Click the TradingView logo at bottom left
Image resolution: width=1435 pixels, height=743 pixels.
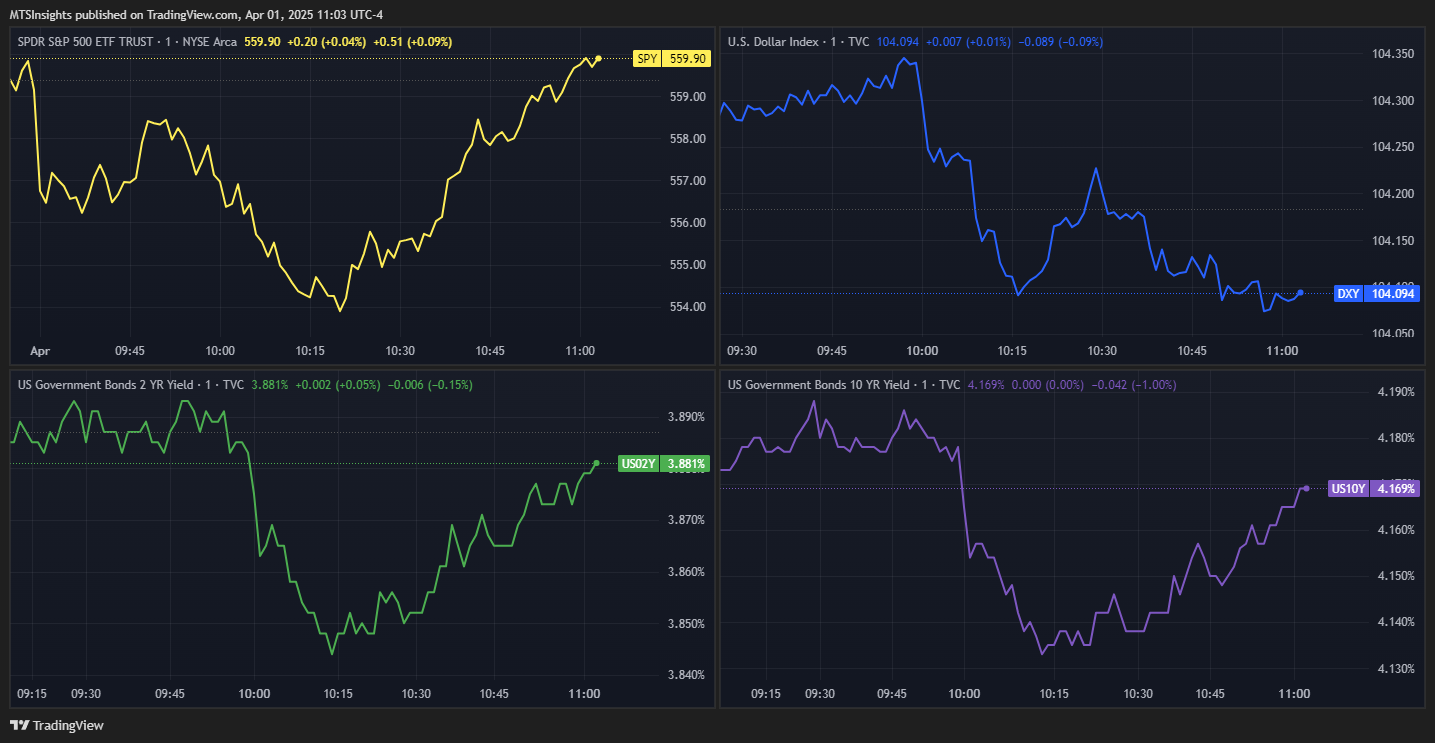tap(56, 725)
